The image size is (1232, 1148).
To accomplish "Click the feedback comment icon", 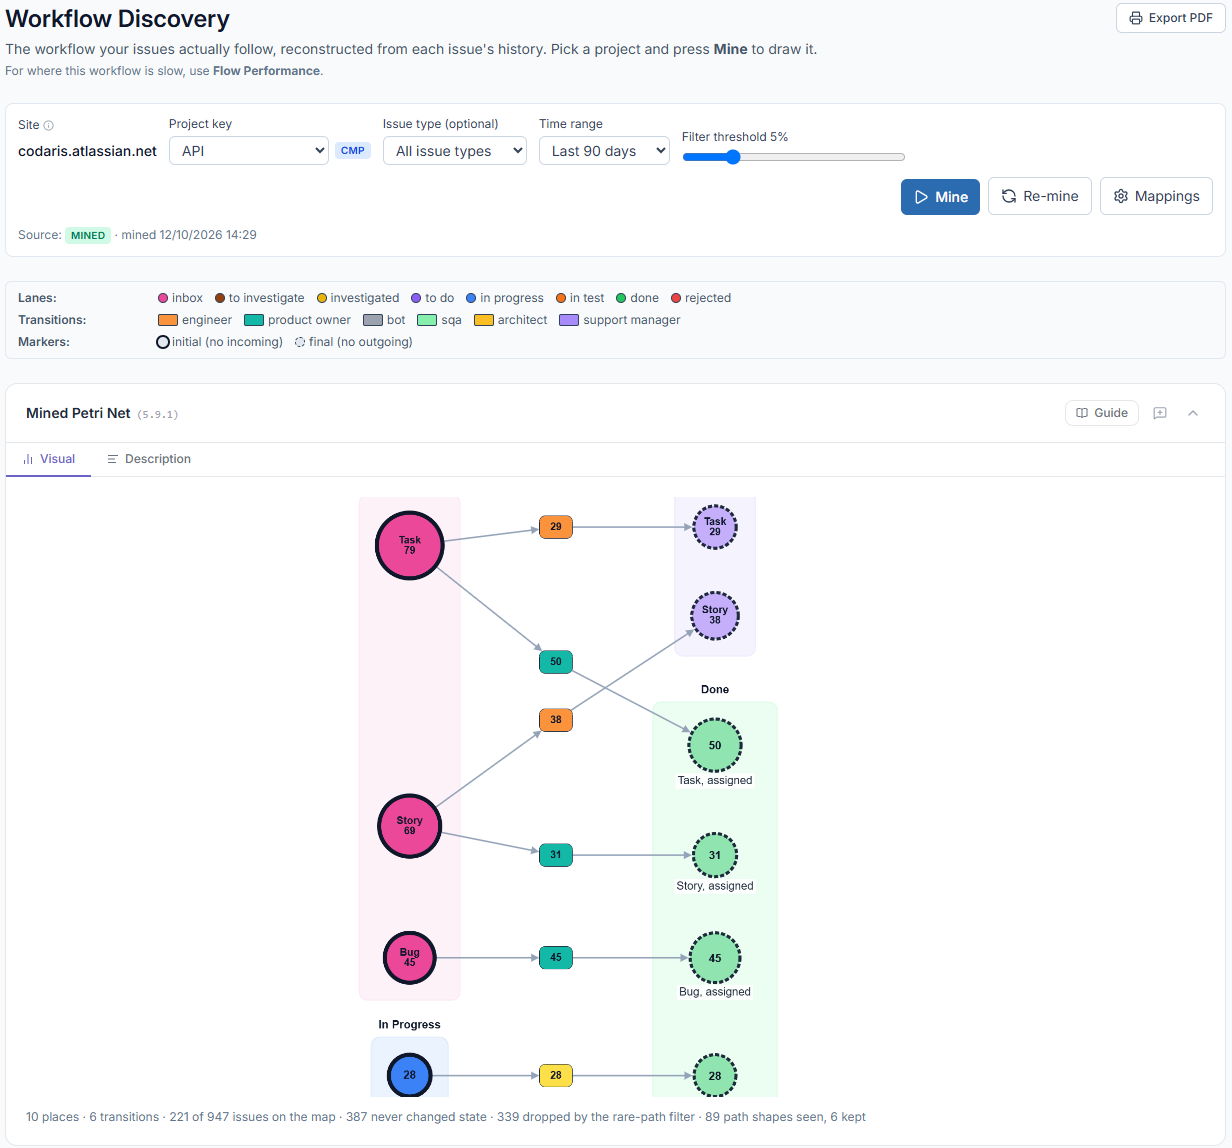I will pyautogui.click(x=1160, y=413).
